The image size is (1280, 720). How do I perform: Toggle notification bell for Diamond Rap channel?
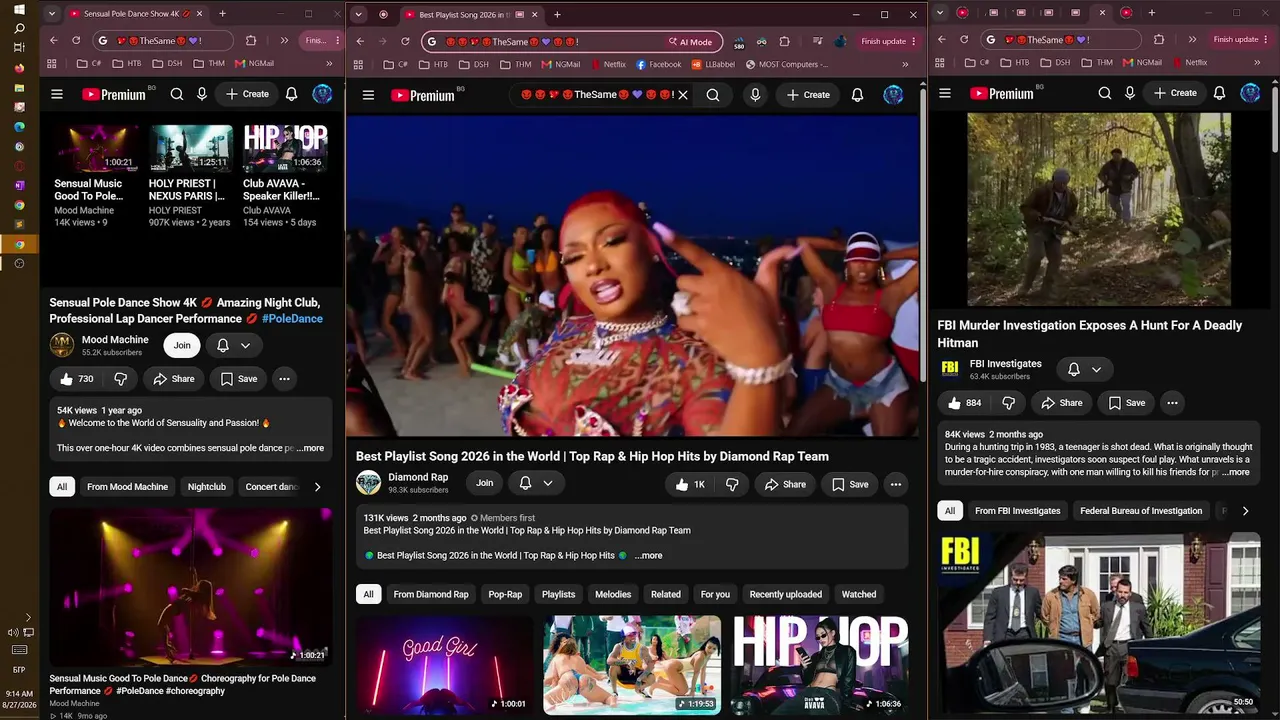[x=525, y=483]
